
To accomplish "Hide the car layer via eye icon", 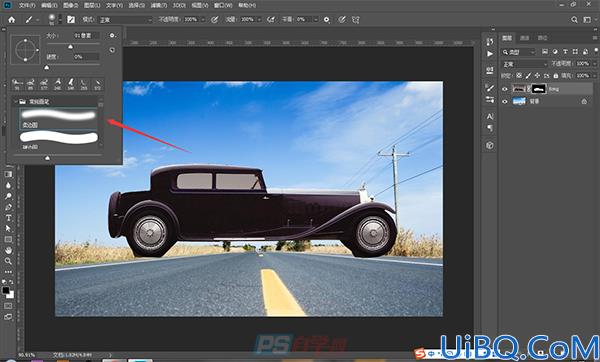I will (505, 89).
